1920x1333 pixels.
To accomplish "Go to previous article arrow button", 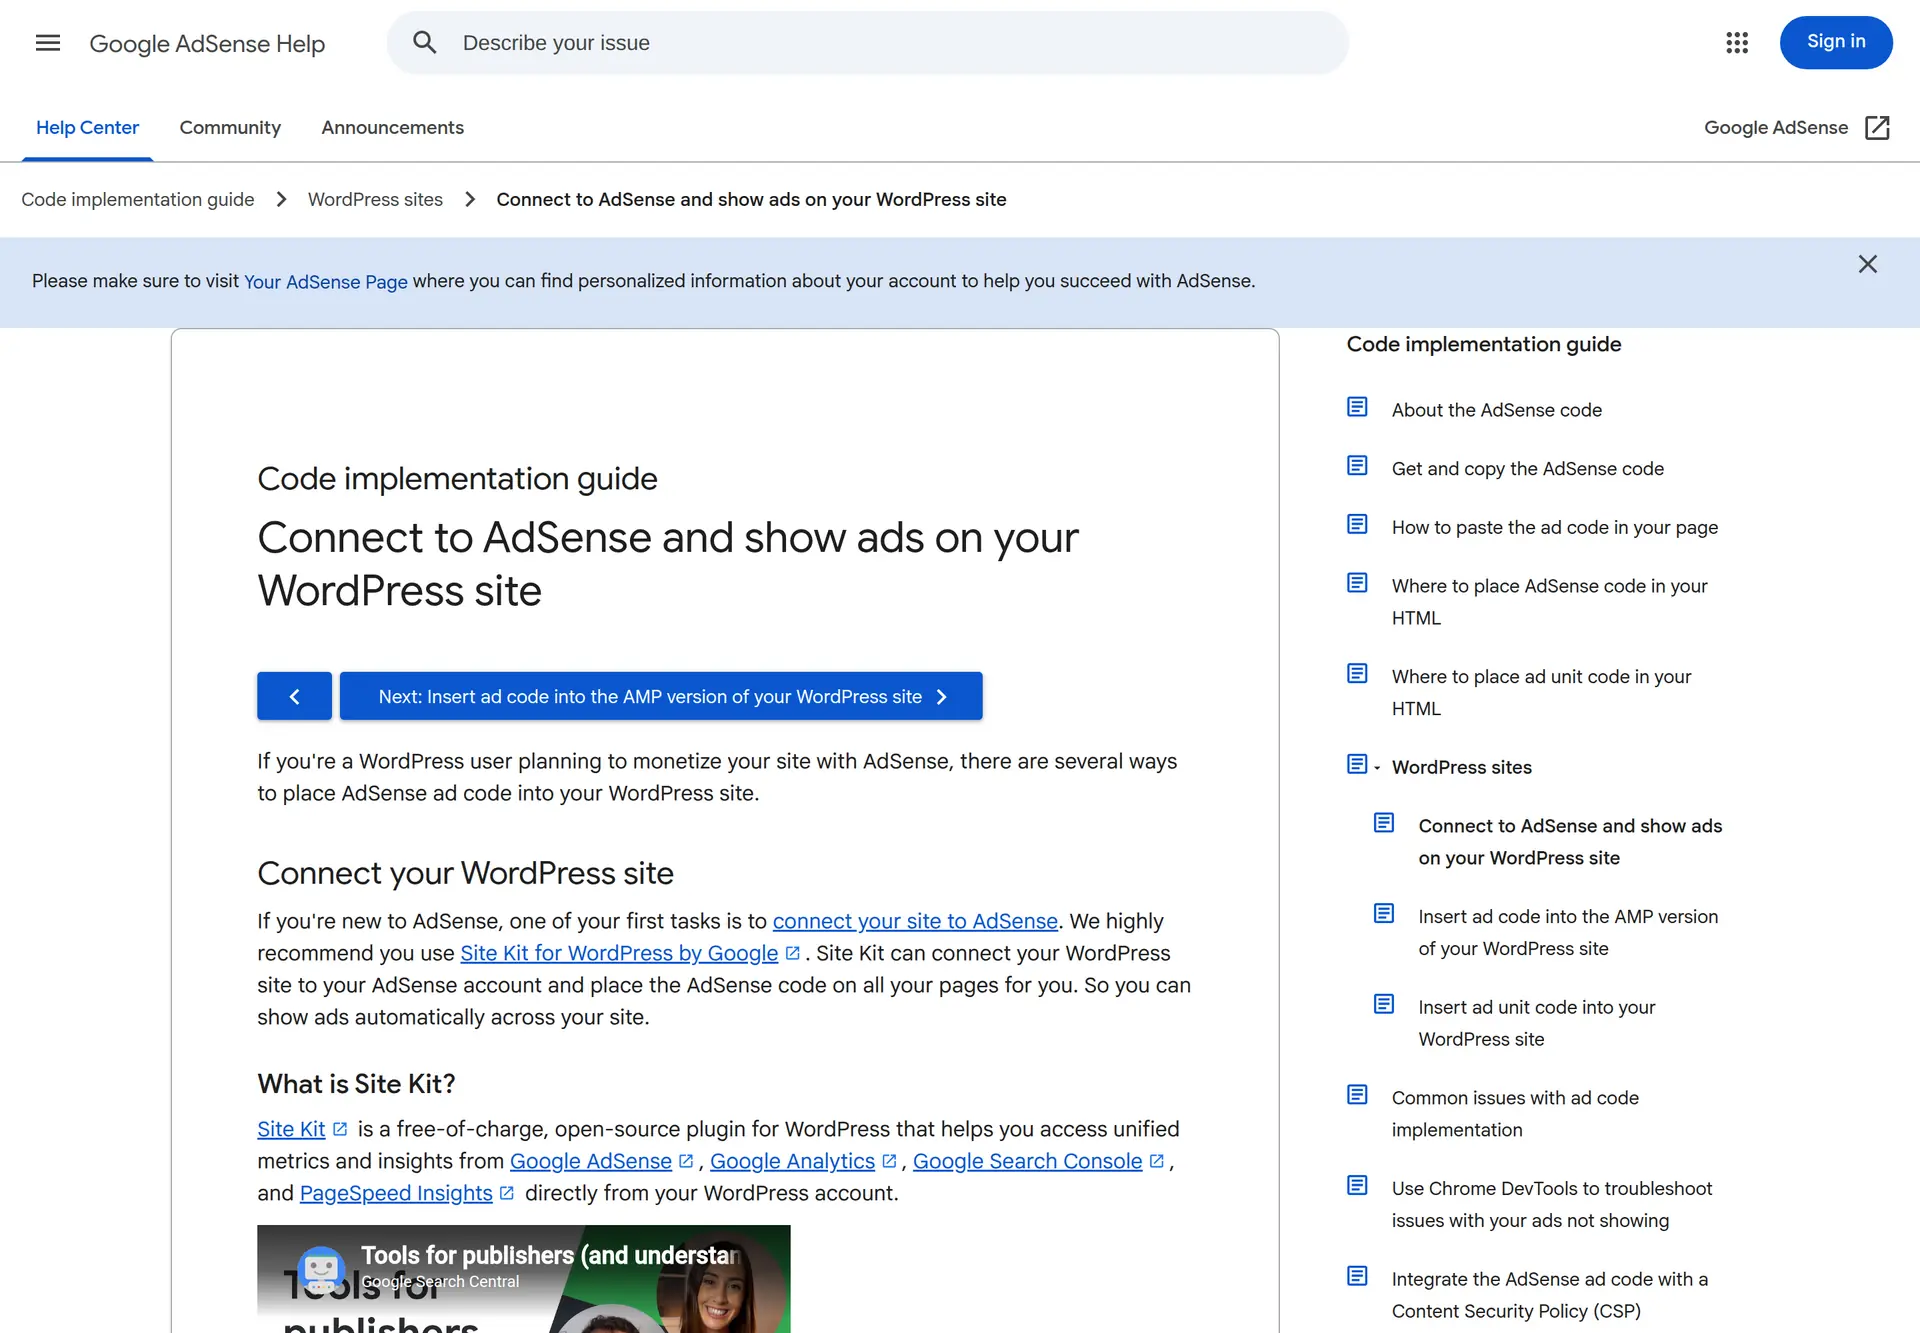I will (x=294, y=696).
